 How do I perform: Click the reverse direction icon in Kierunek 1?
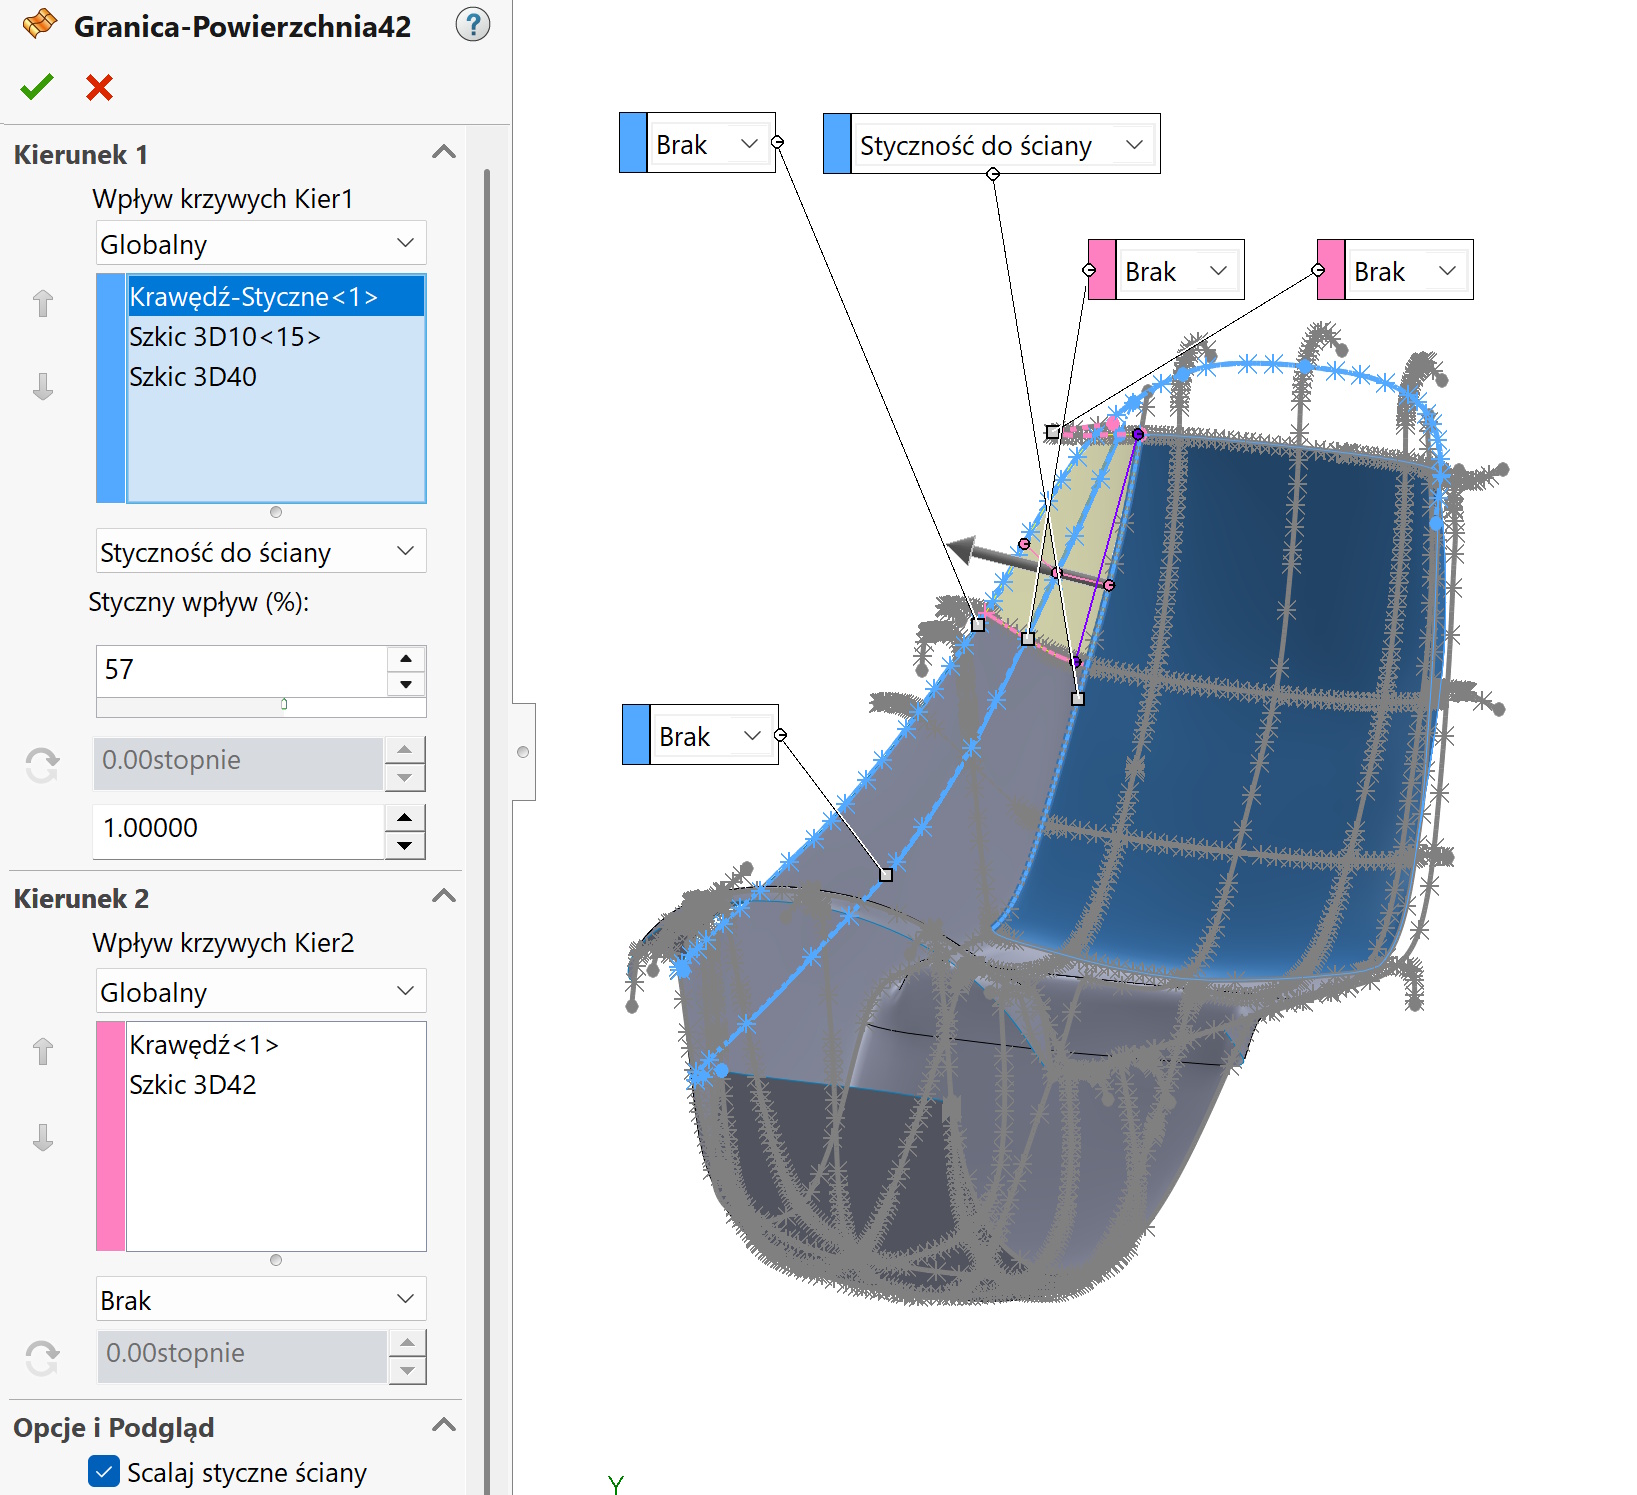[x=42, y=765]
